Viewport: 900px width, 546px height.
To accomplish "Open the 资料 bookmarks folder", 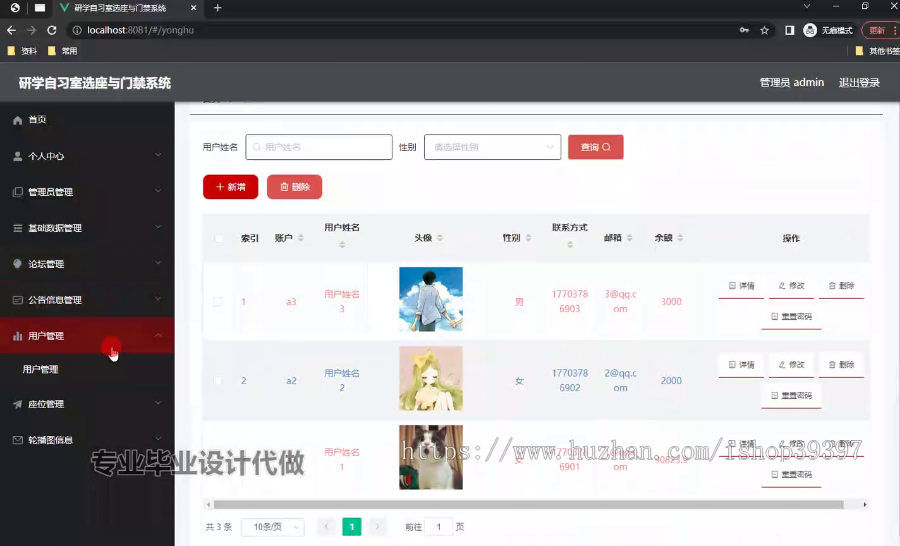I will [22, 51].
